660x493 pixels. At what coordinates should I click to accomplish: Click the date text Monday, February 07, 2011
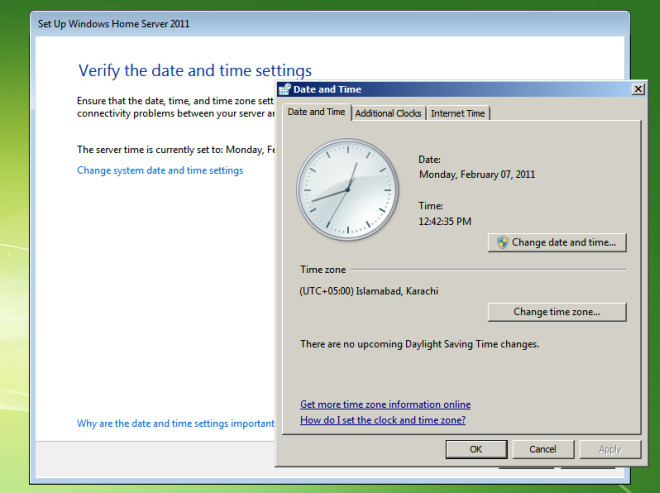(x=477, y=174)
